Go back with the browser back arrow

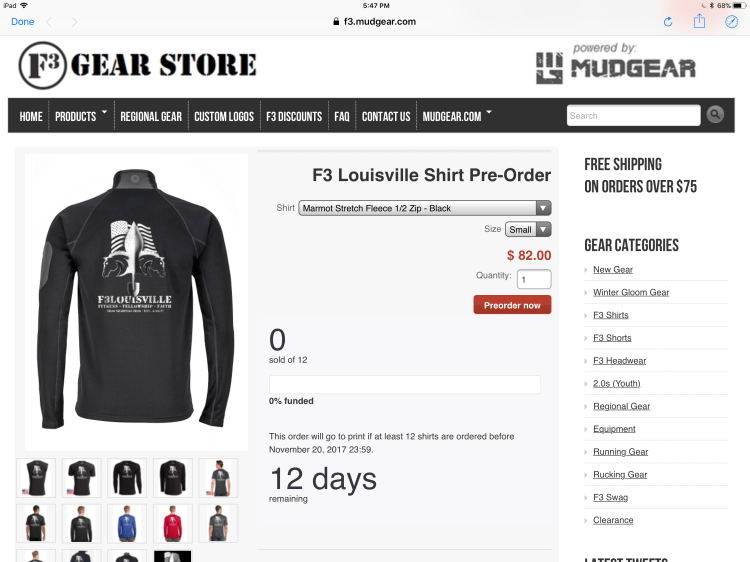coord(49,22)
